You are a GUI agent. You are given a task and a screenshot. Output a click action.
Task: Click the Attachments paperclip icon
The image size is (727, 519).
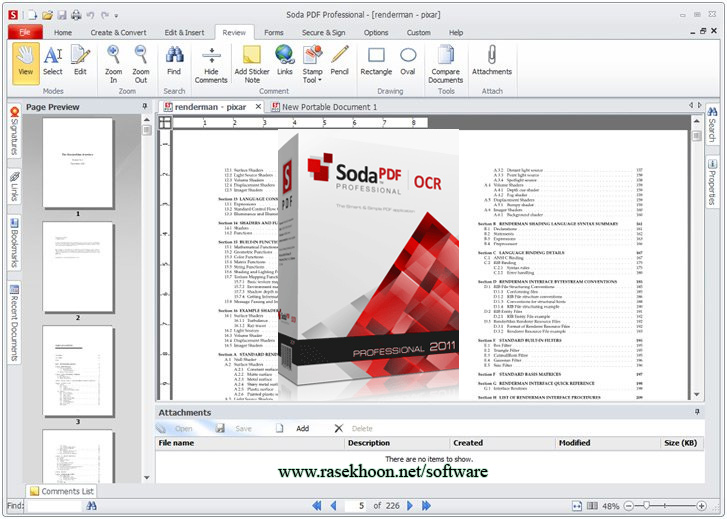coord(492,62)
